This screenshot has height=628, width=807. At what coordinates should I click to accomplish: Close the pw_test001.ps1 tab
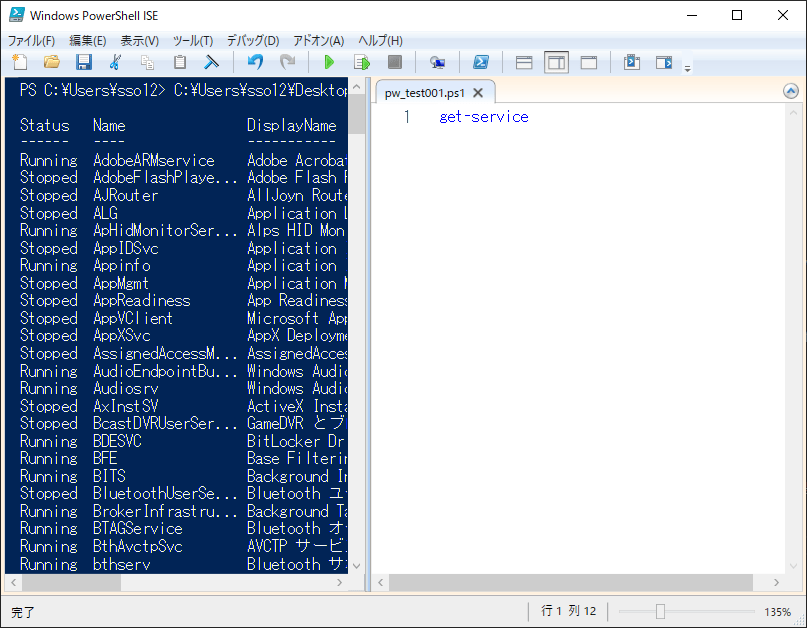pos(477,90)
